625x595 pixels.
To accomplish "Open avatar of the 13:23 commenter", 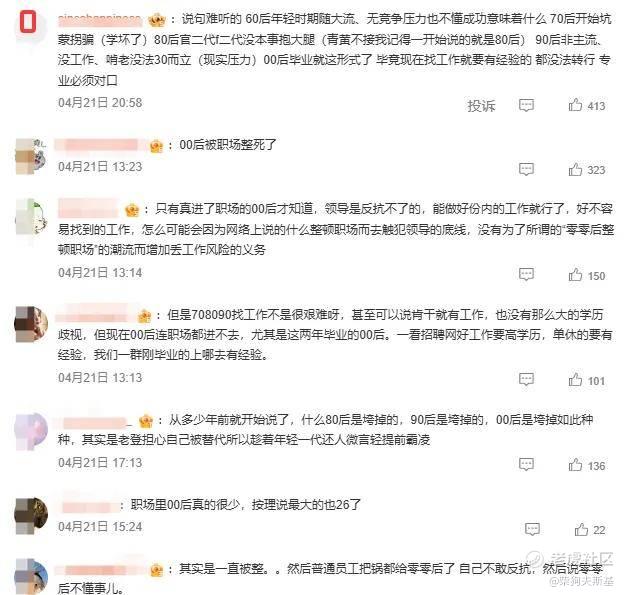I will (31, 156).
